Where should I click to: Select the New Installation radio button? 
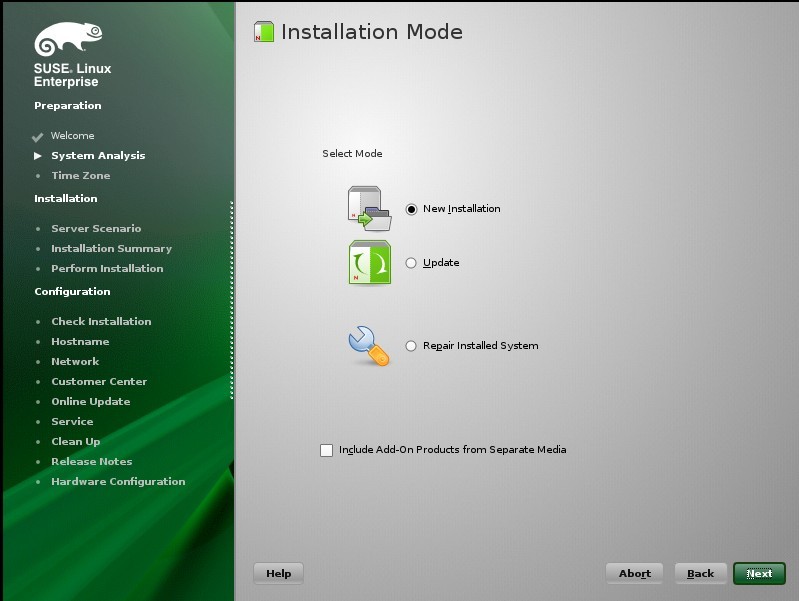pos(411,209)
